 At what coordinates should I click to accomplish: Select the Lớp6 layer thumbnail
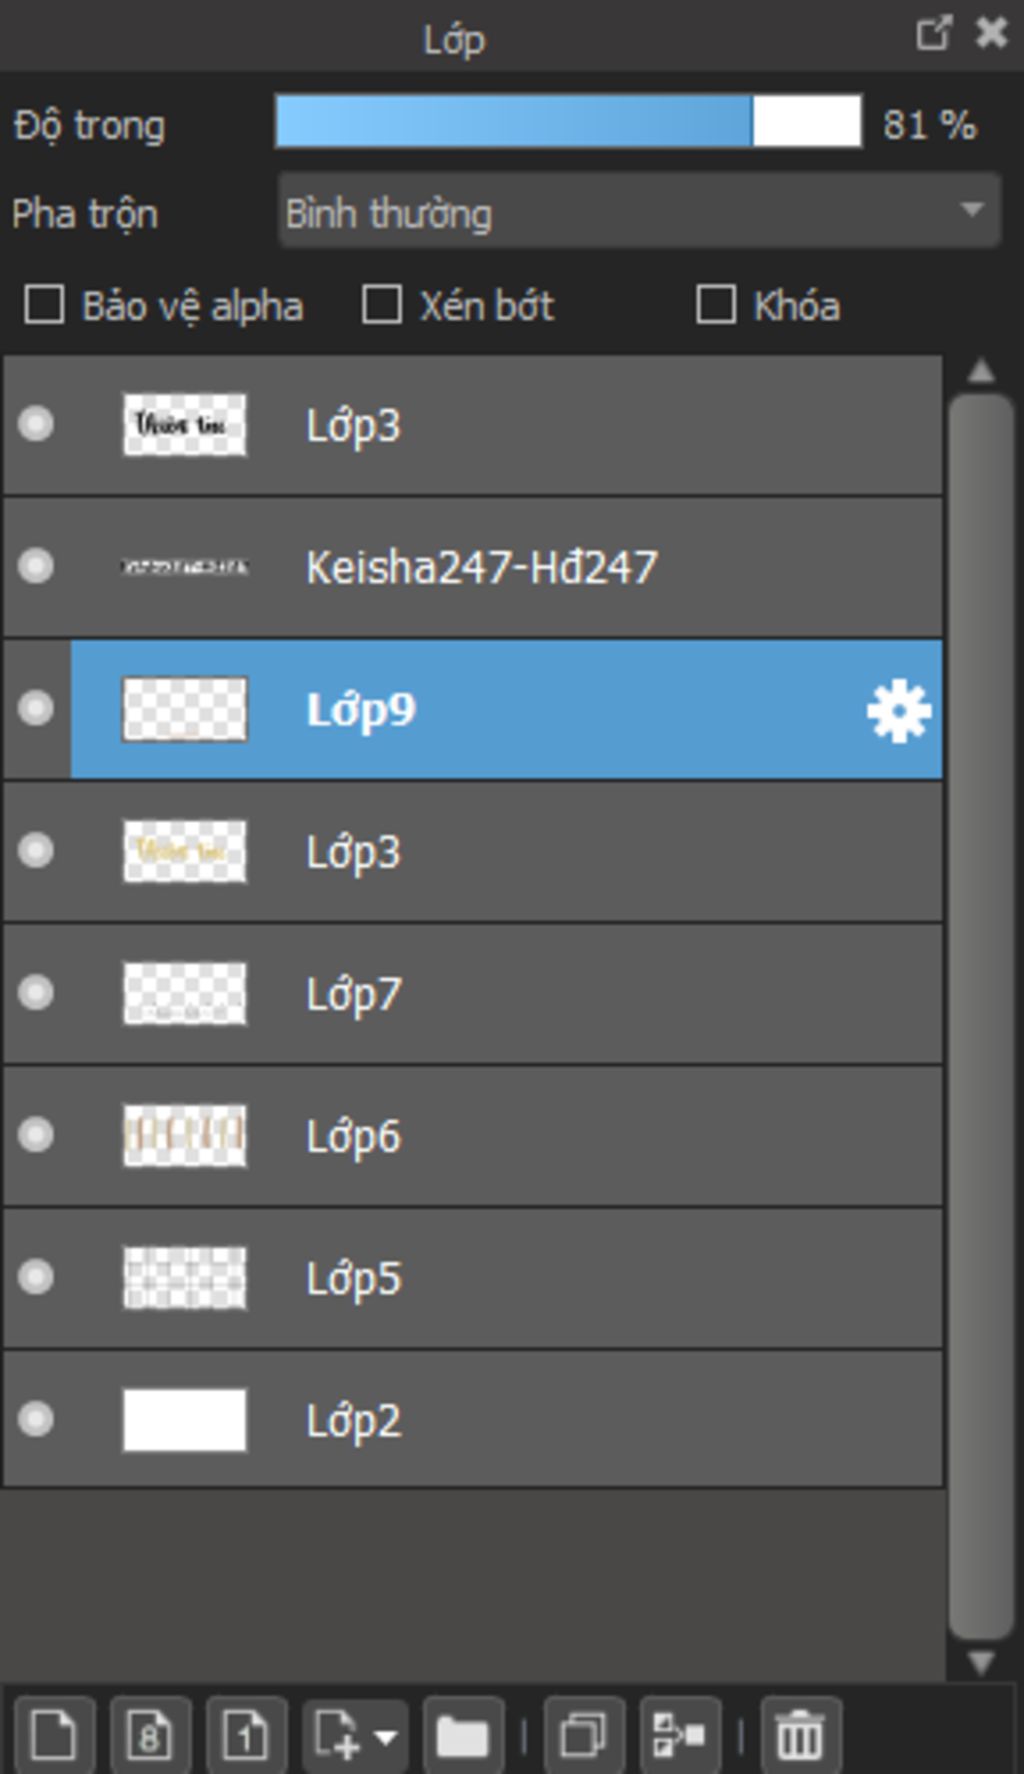pyautogui.click(x=184, y=1135)
